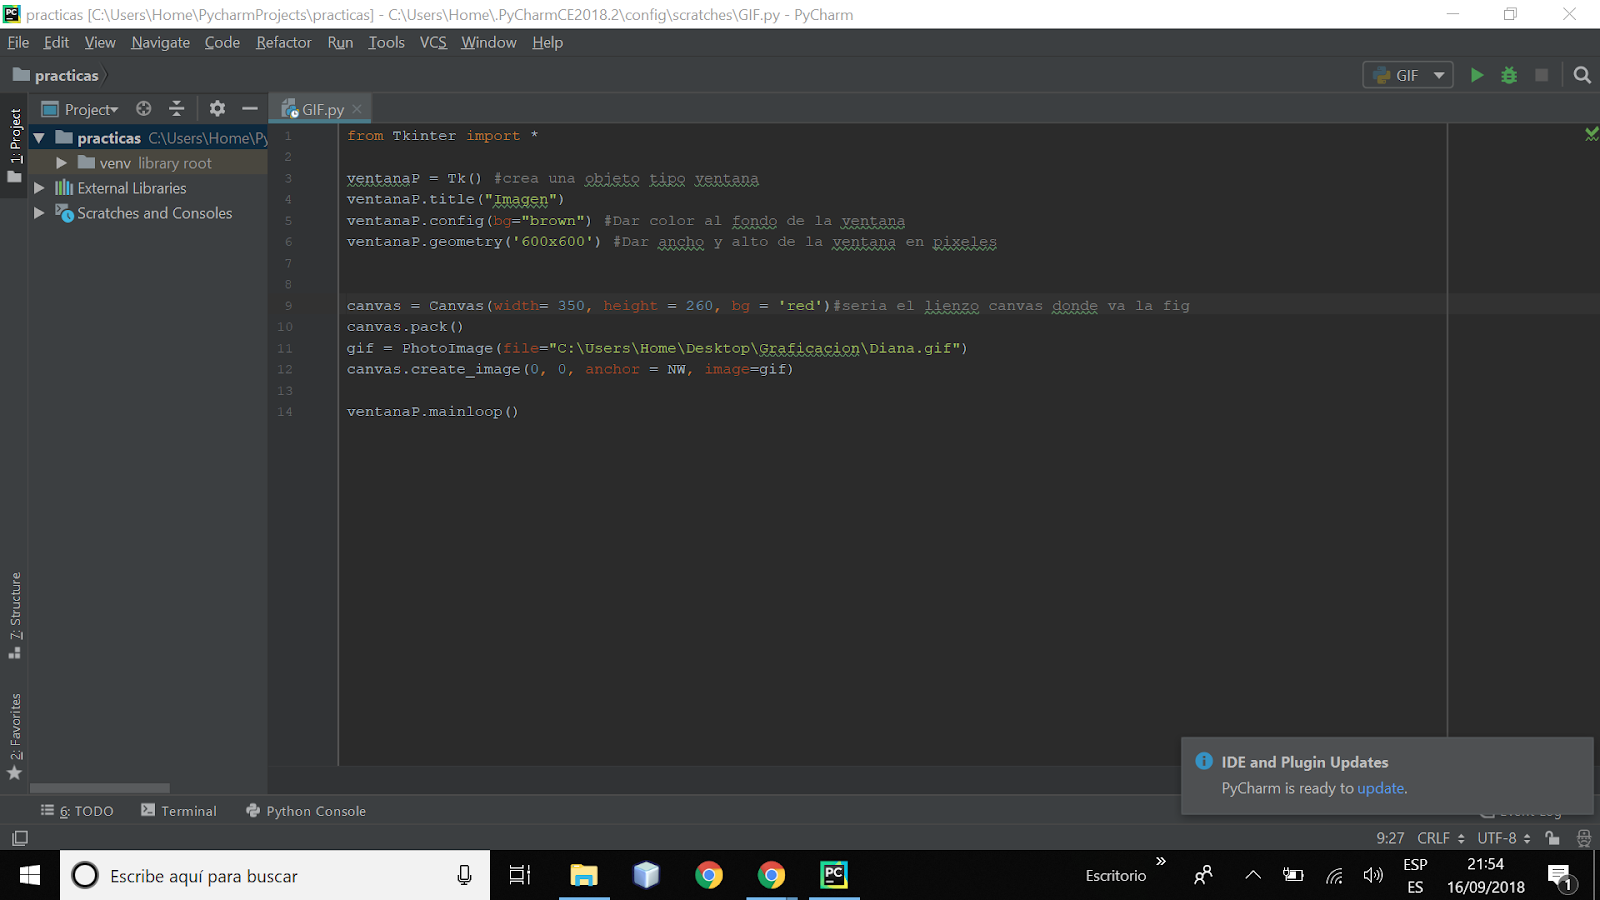Click the update link in the notification
1600x900 pixels.
[x=1380, y=788]
